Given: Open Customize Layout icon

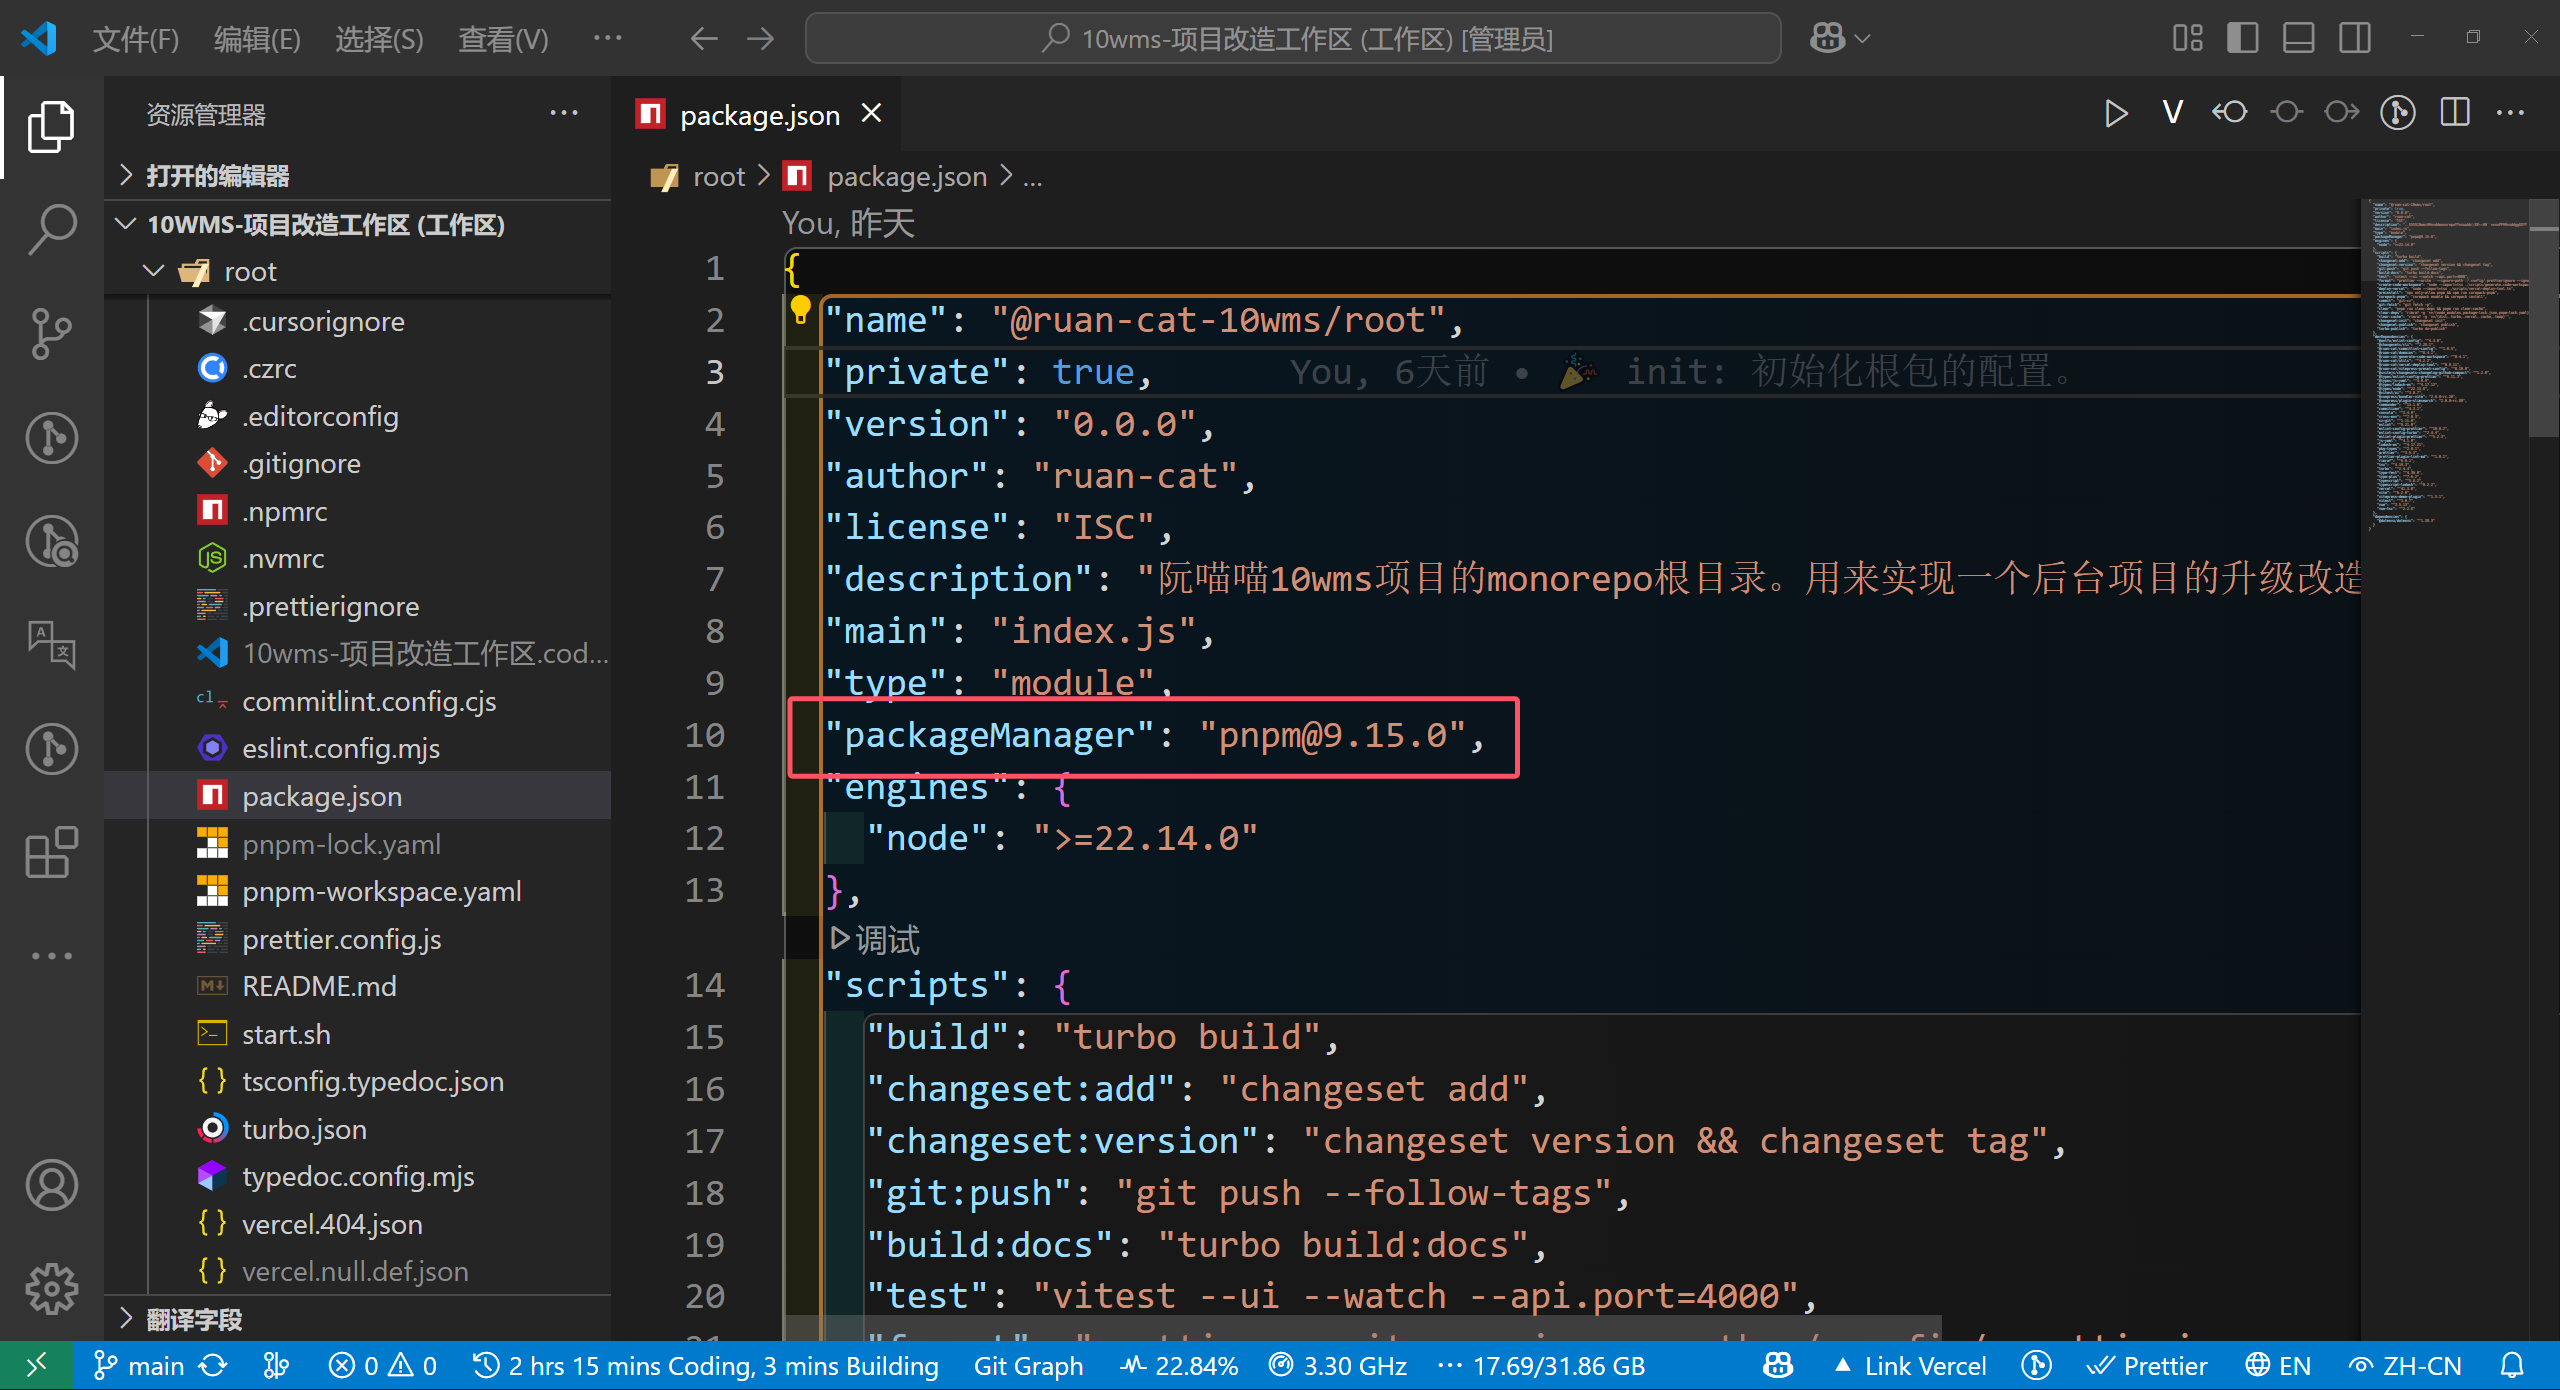Looking at the screenshot, I should (x=2187, y=38).
